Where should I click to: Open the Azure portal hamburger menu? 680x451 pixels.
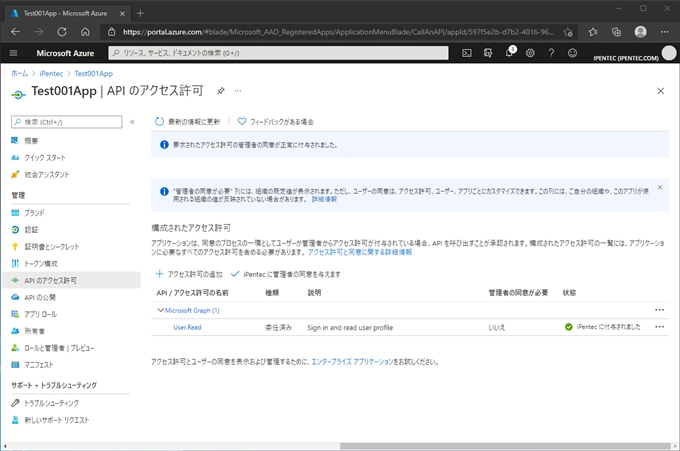[x=13, y=53]
